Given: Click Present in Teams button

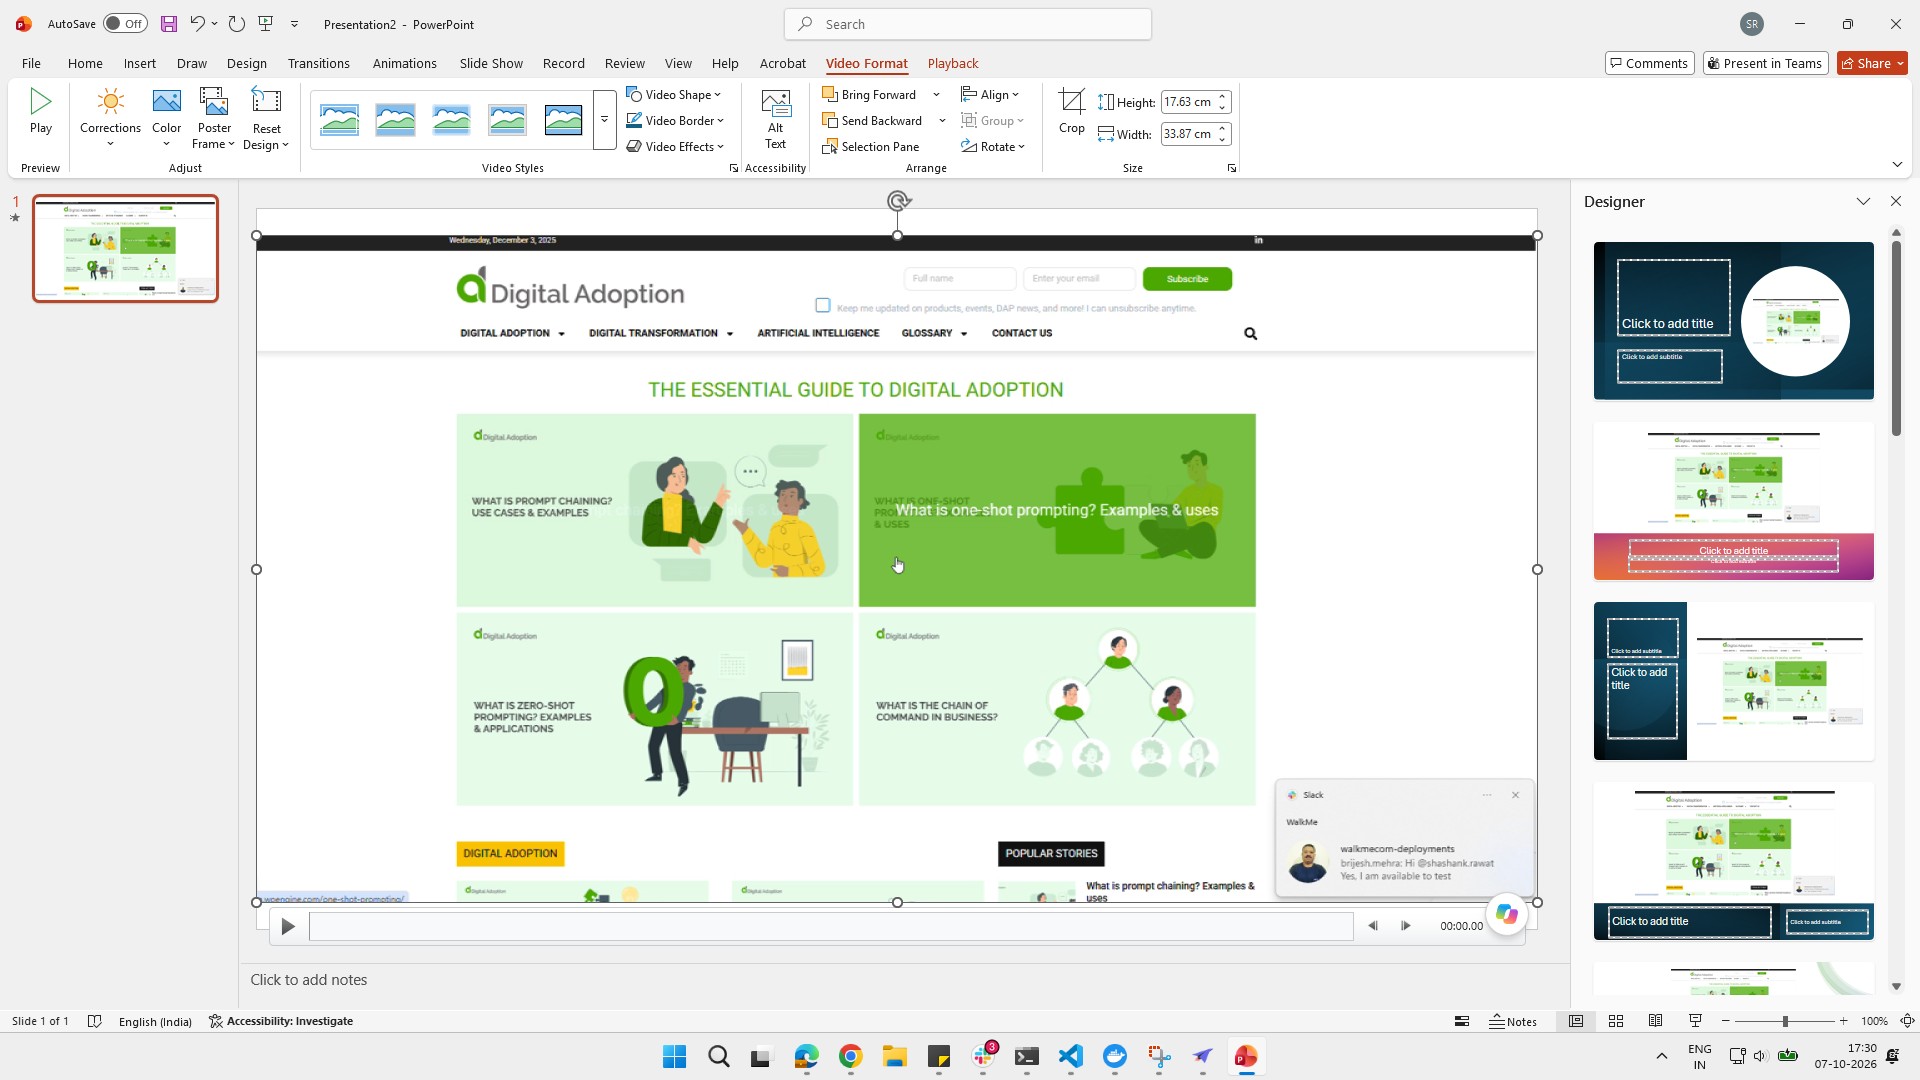Looking at the screenshot, I should pyautogui.click(x=1765, y=63).
